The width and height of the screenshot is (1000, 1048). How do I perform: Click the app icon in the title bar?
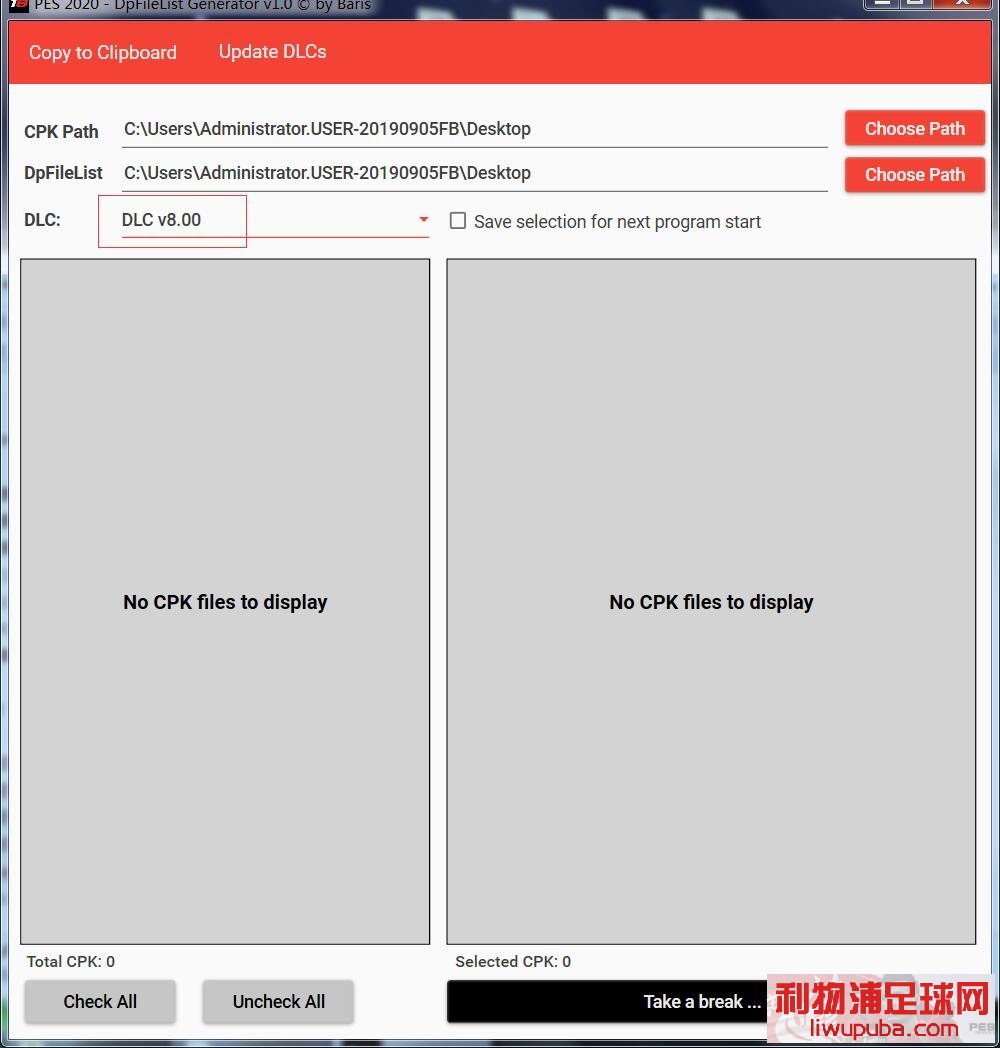18,5
